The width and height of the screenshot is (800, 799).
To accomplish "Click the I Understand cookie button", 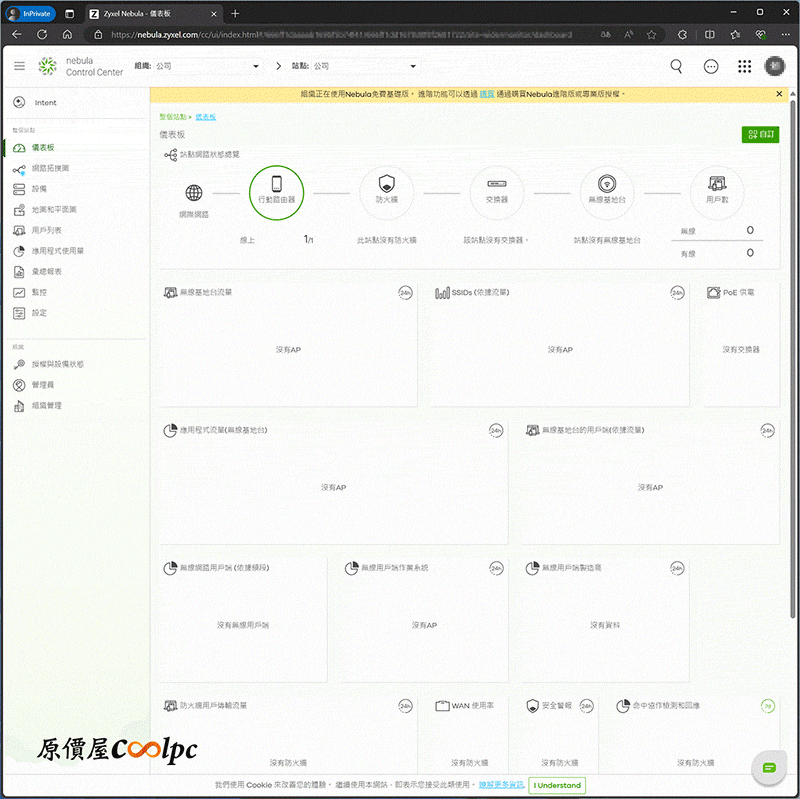I will [x=557, y=785].
